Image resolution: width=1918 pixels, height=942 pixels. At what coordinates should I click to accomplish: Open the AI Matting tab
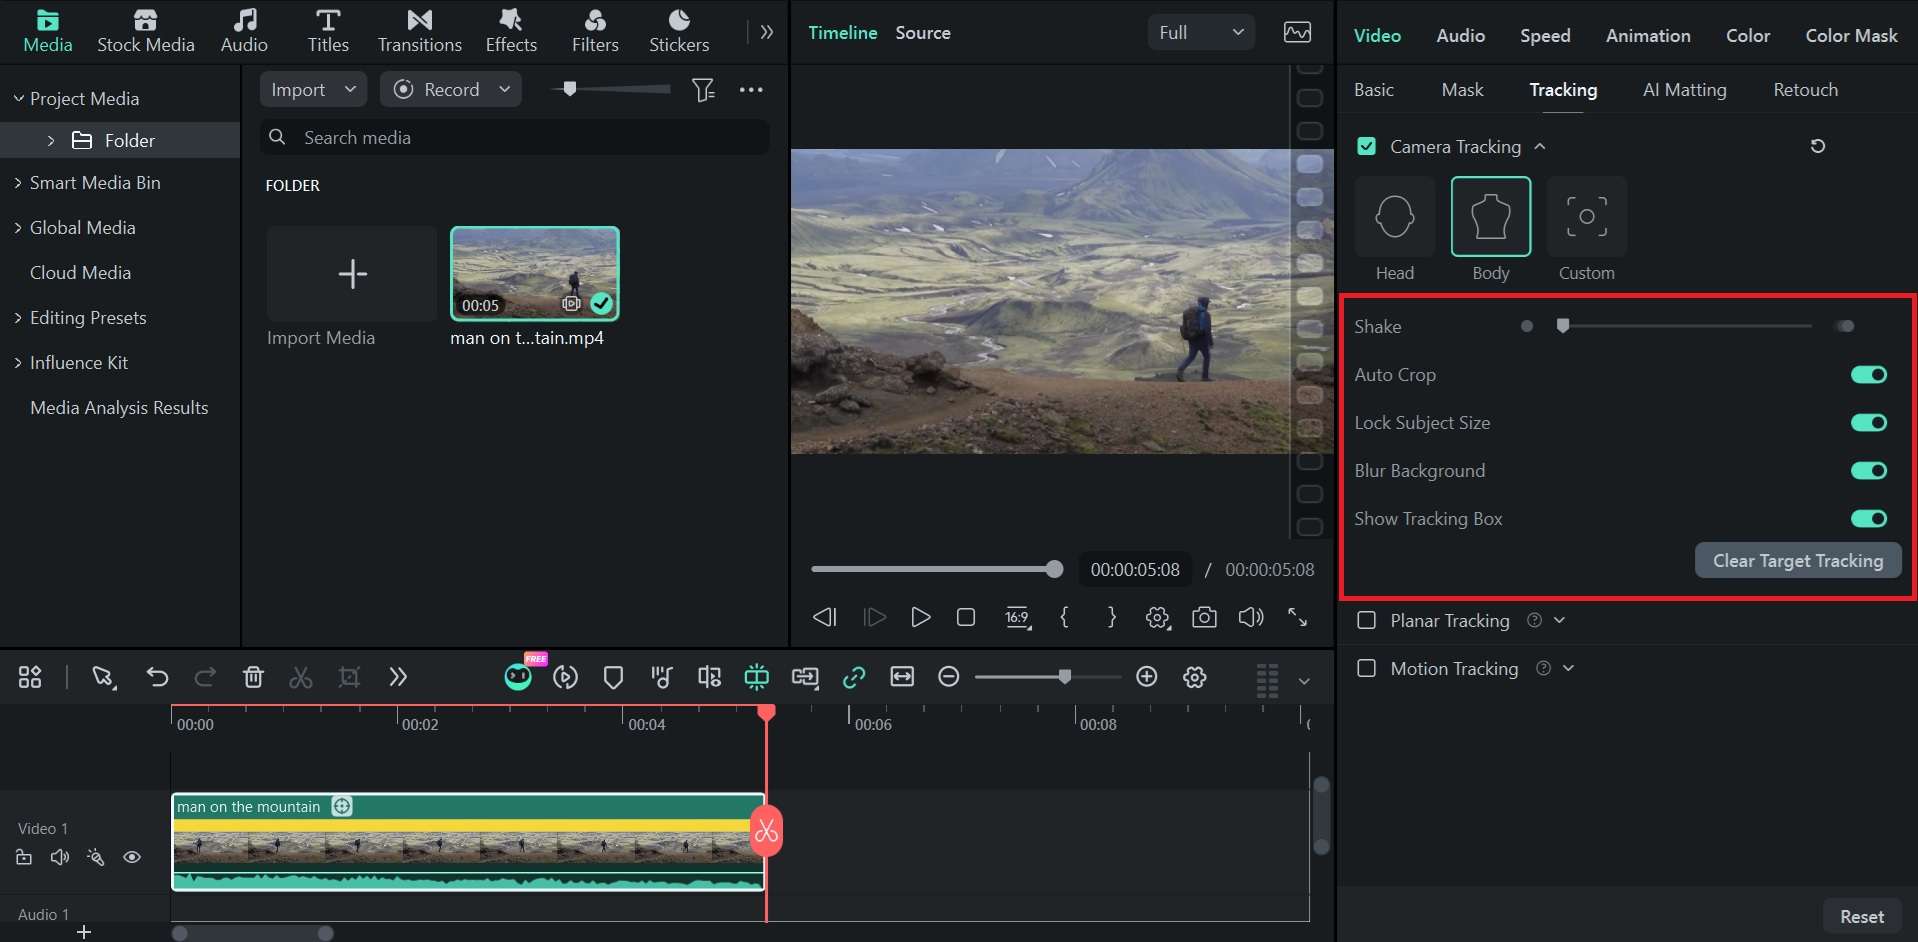point(1684,89)
